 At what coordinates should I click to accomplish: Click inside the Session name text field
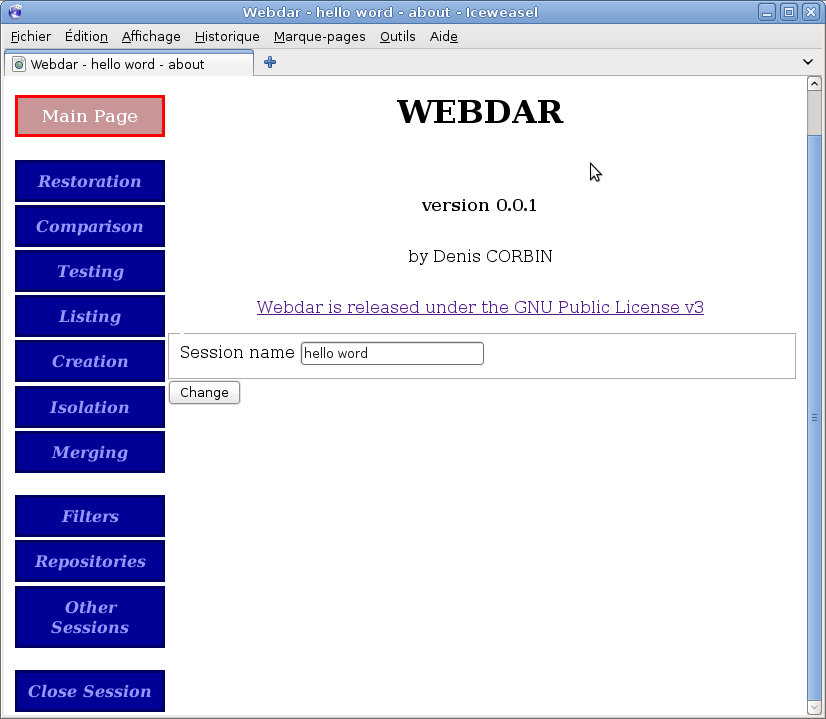point(391,353)
